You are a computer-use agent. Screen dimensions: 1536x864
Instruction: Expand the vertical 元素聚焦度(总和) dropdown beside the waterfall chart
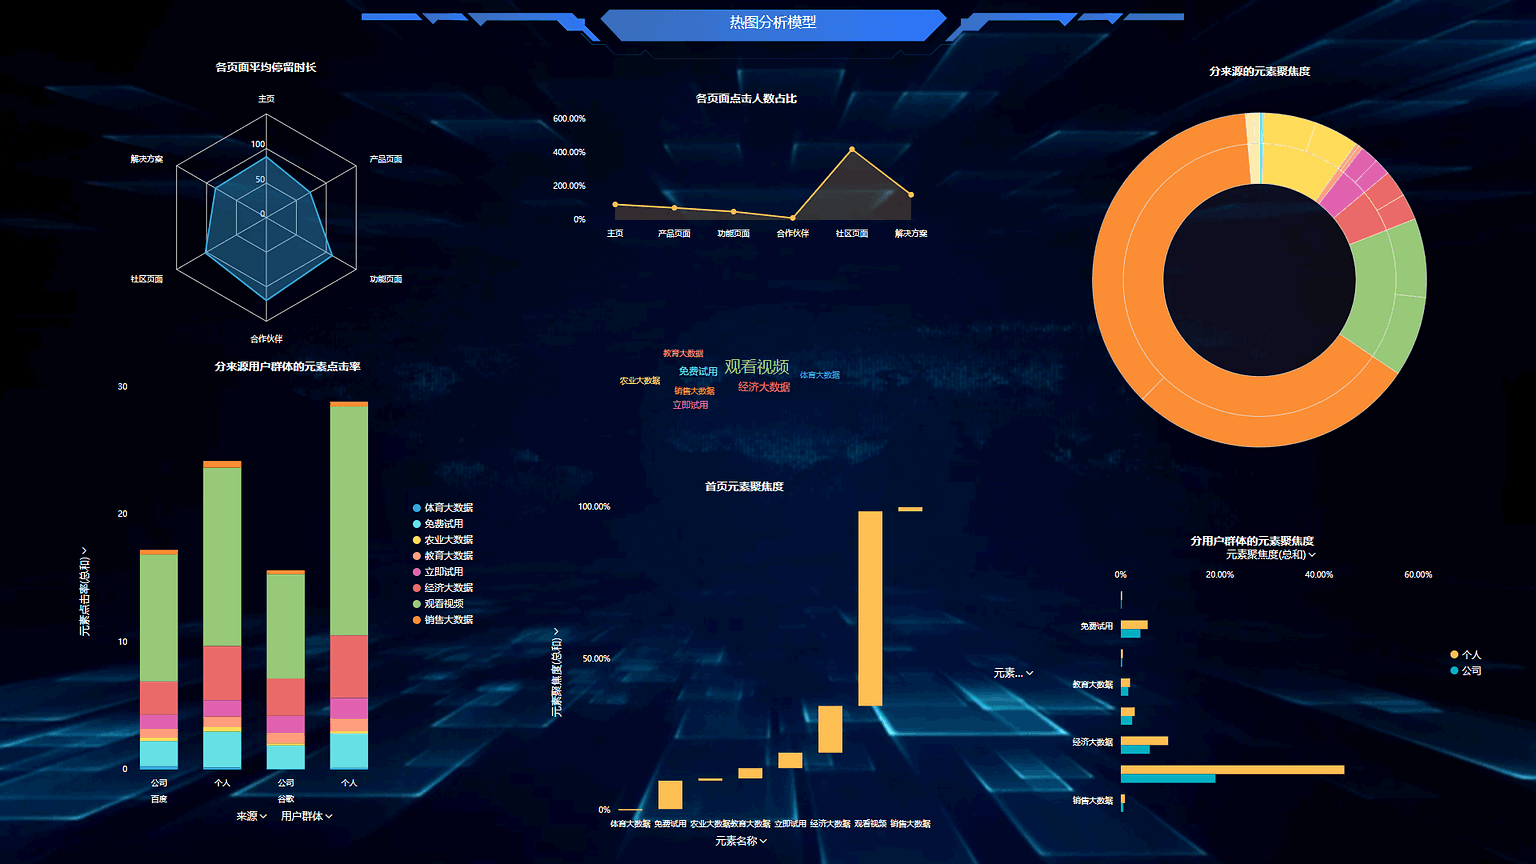click(557, 671)
